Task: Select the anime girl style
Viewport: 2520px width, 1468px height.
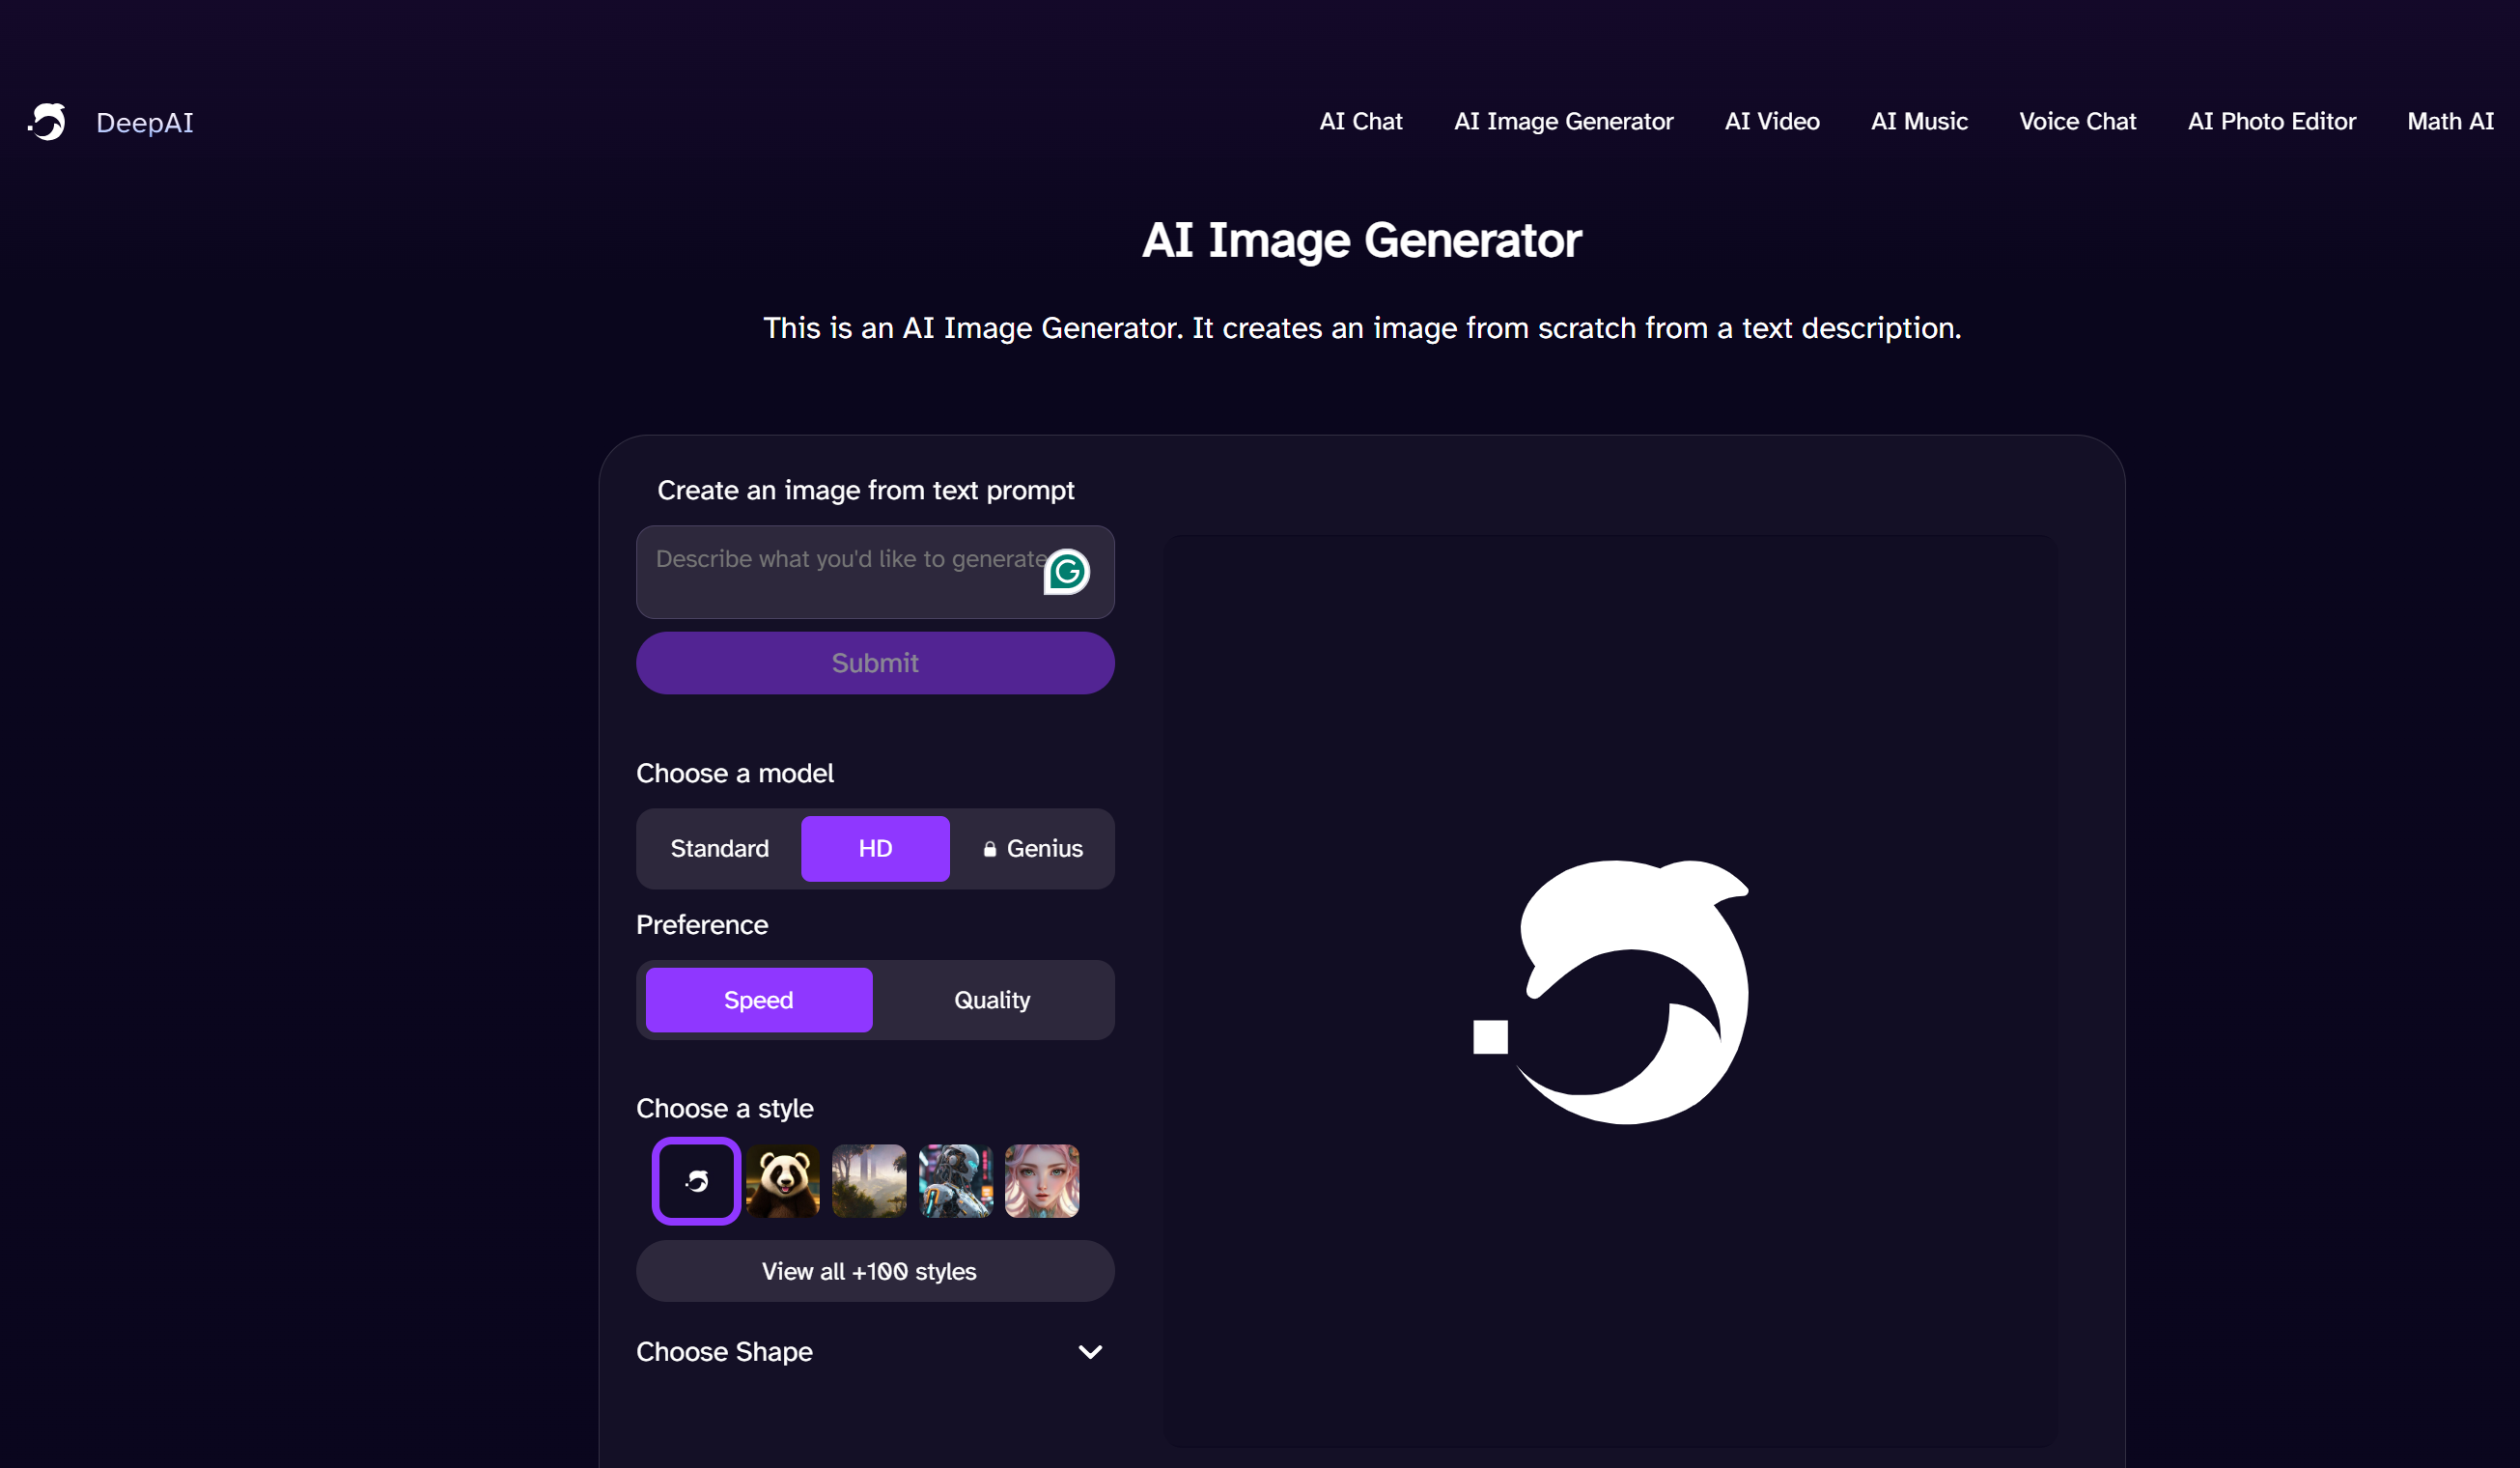Action: point(1041,1181)
